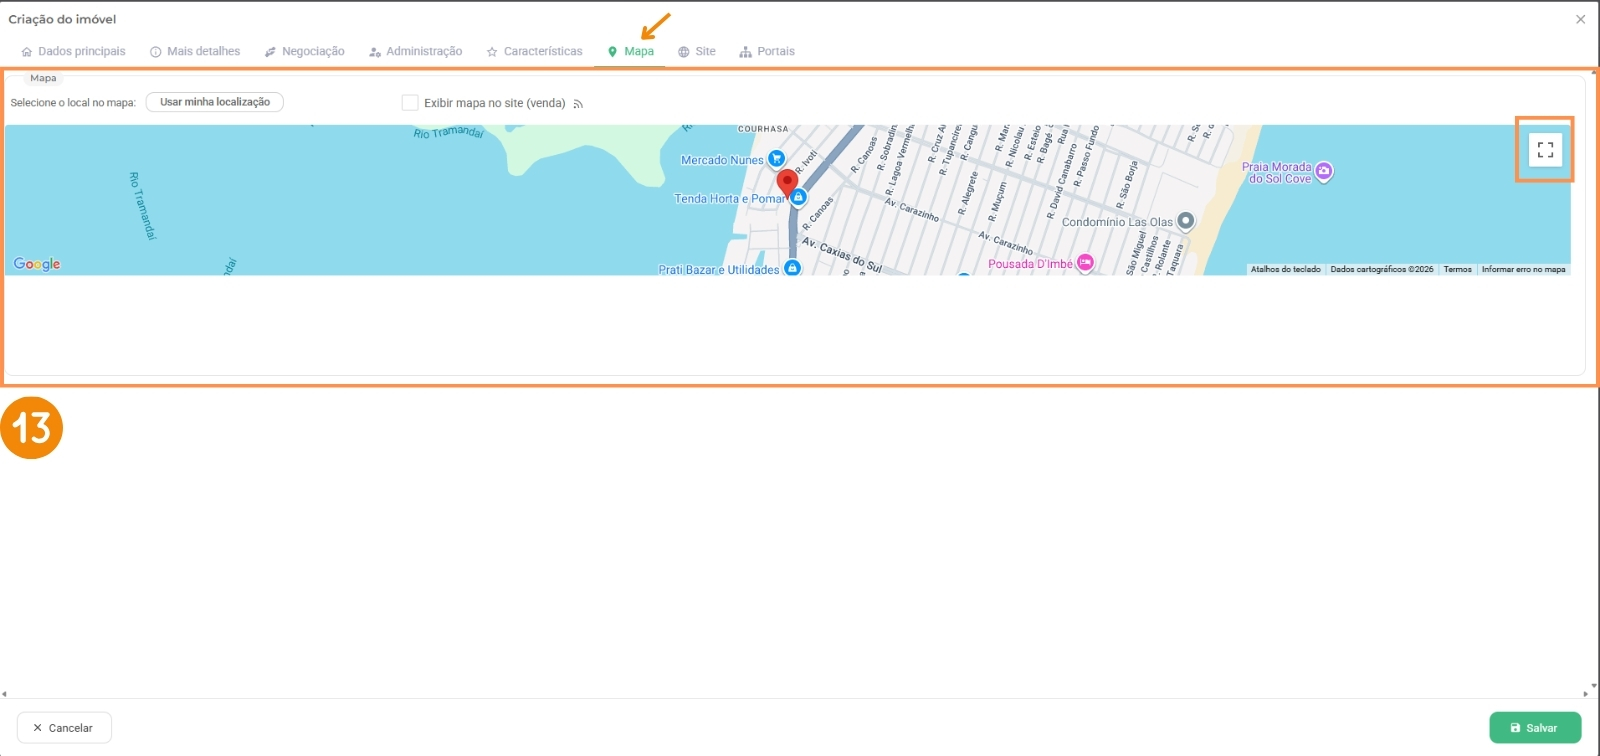Click Pousada D'Imbé hotel marker

[x=1085, y=263]
